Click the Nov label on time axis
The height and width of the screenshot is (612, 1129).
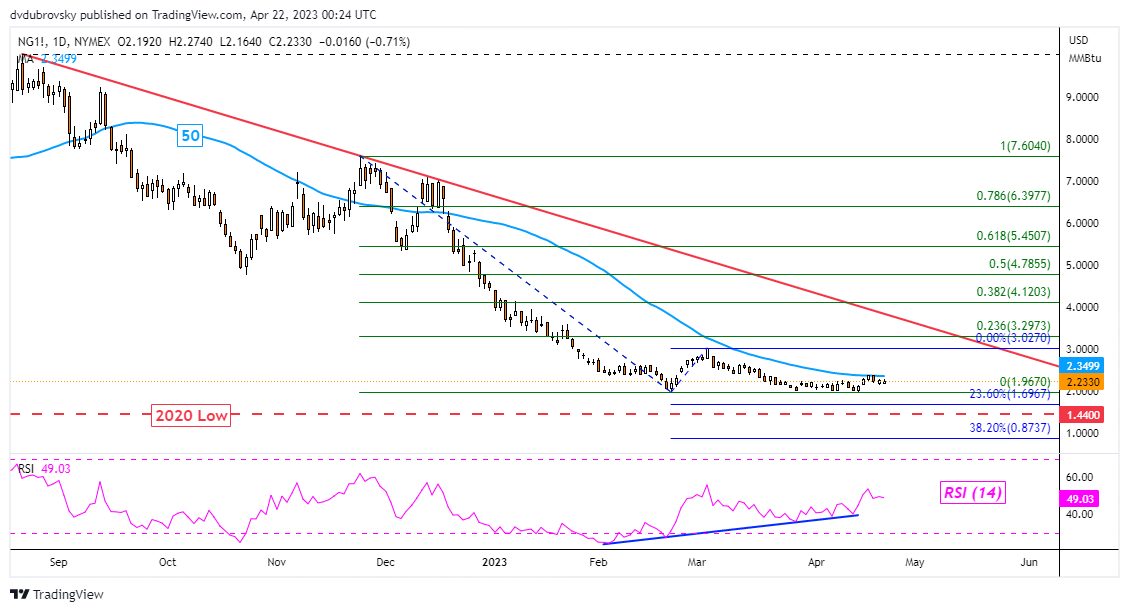point(276,562)
